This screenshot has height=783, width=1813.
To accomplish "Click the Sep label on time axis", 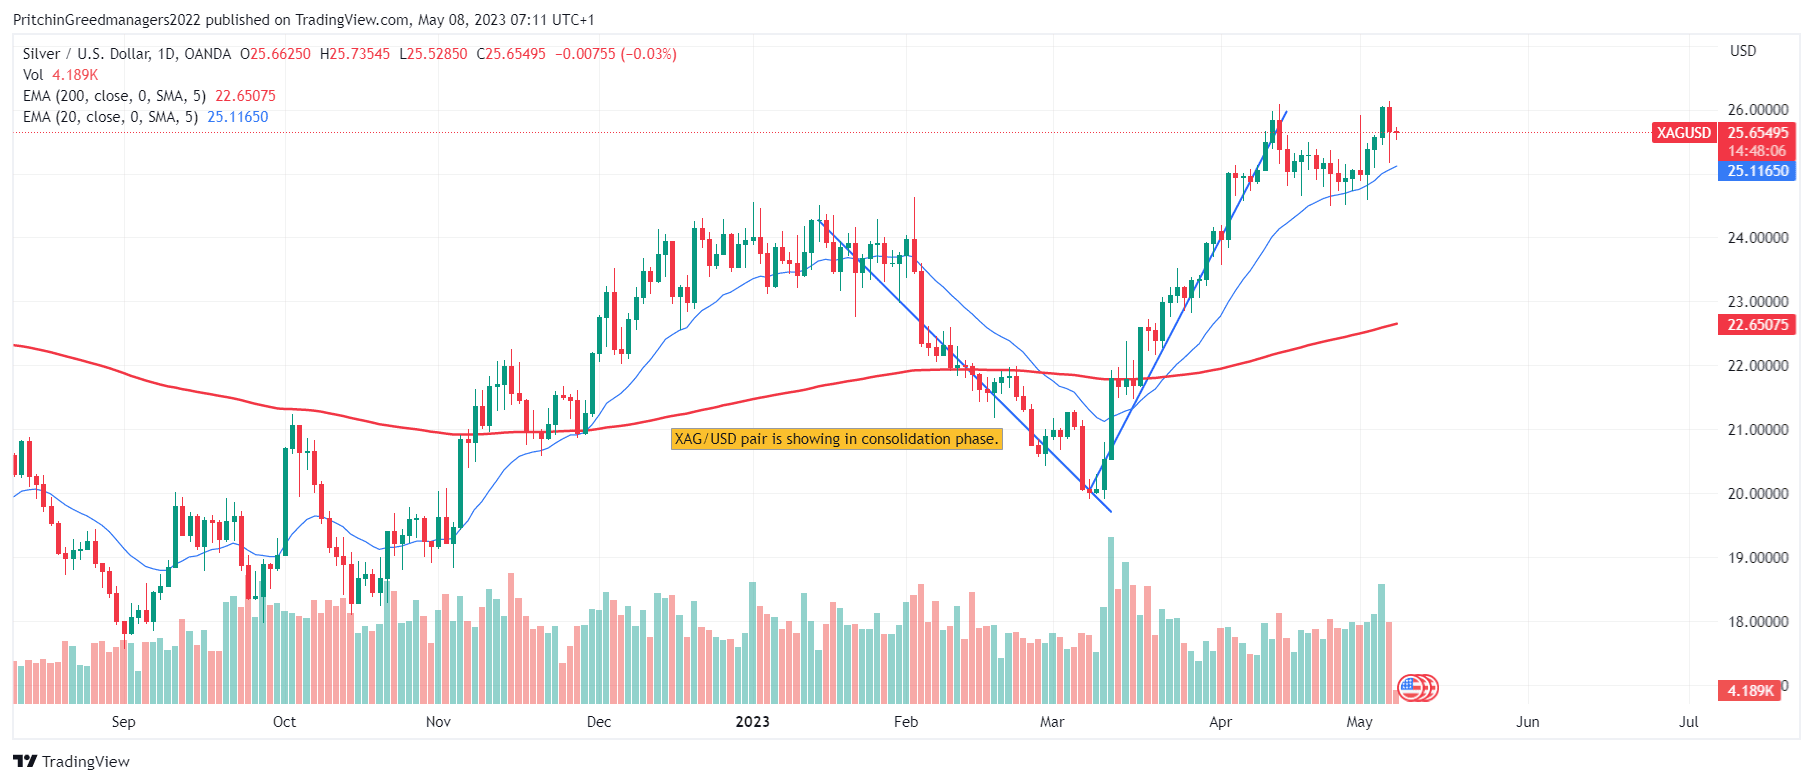I will pyautogui.click(x=123, y=722).
